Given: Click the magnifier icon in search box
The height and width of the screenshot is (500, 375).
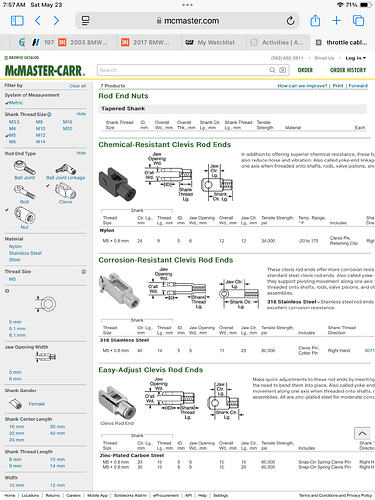Looking at the screenshot, I should click(x=272, y=70).
